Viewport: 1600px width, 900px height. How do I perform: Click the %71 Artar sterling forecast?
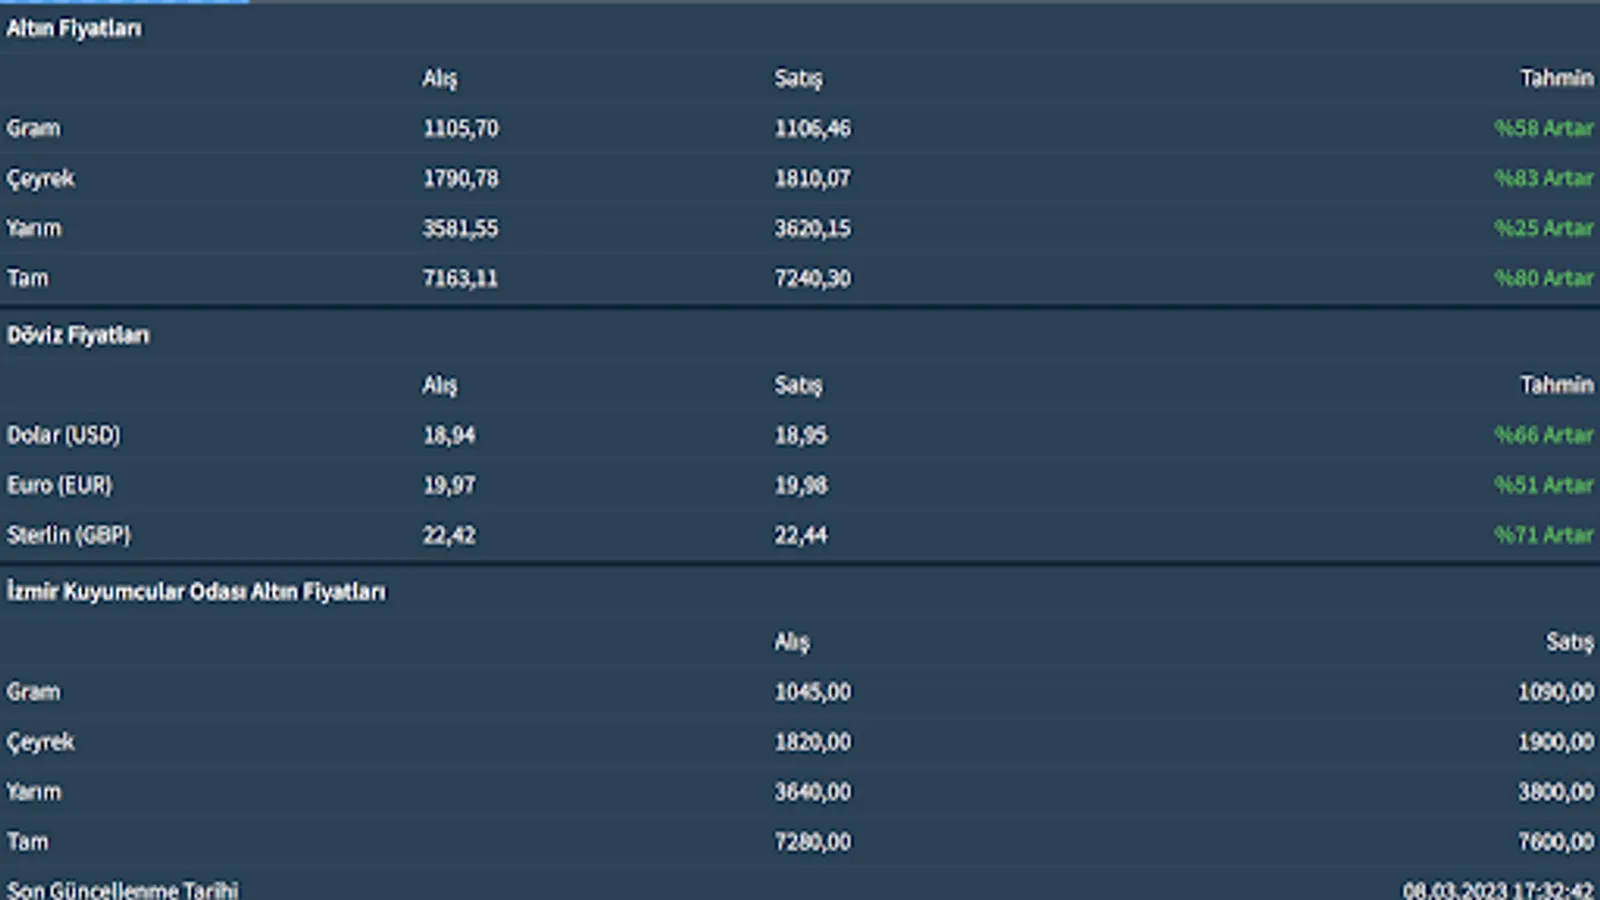click(x=1543, y=535)
